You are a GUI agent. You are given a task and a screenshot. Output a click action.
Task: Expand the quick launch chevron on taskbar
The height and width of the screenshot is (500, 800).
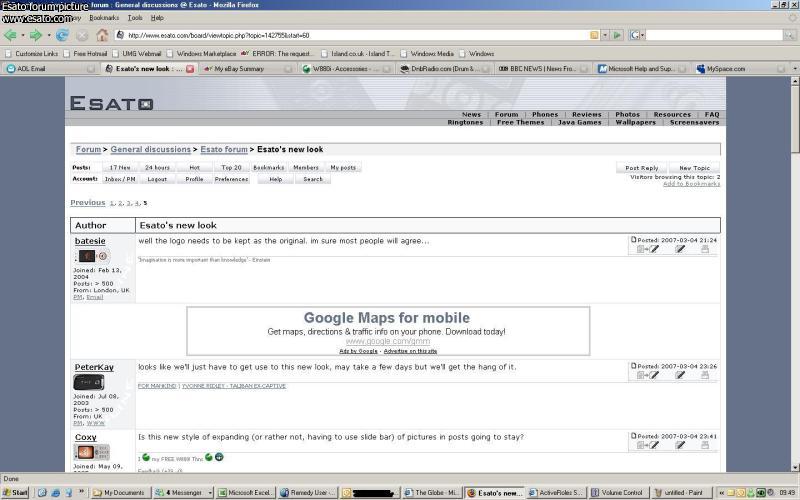point(81,492)
